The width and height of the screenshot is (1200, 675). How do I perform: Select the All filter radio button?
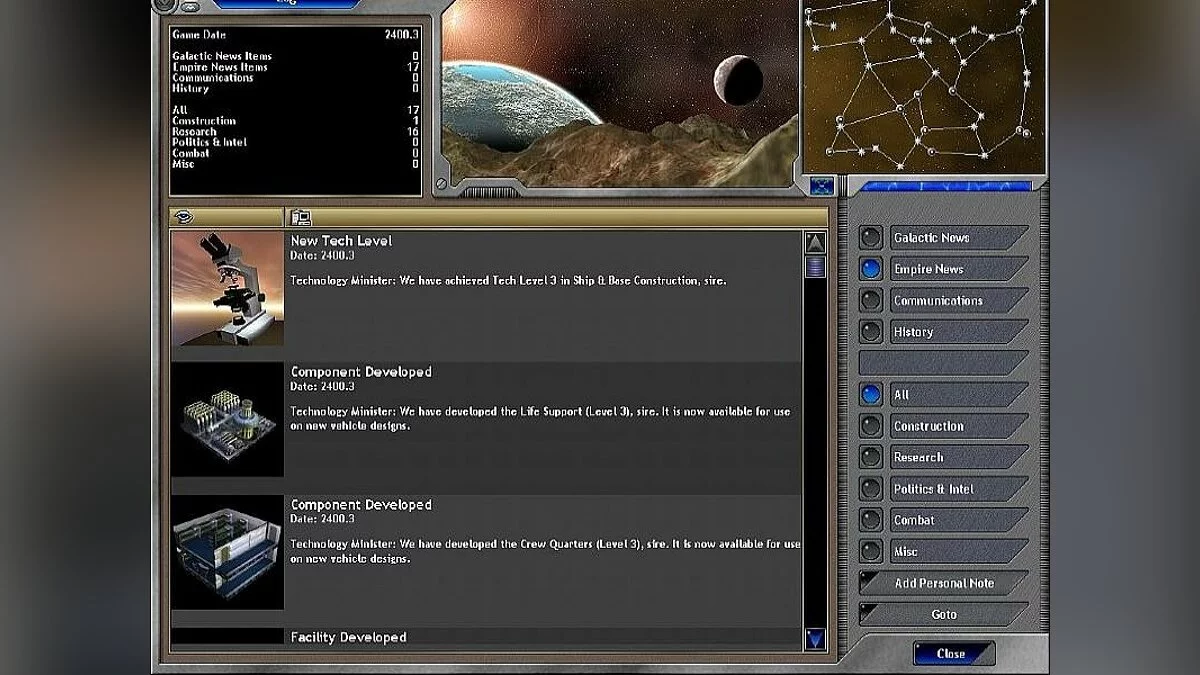click(871, 395)
